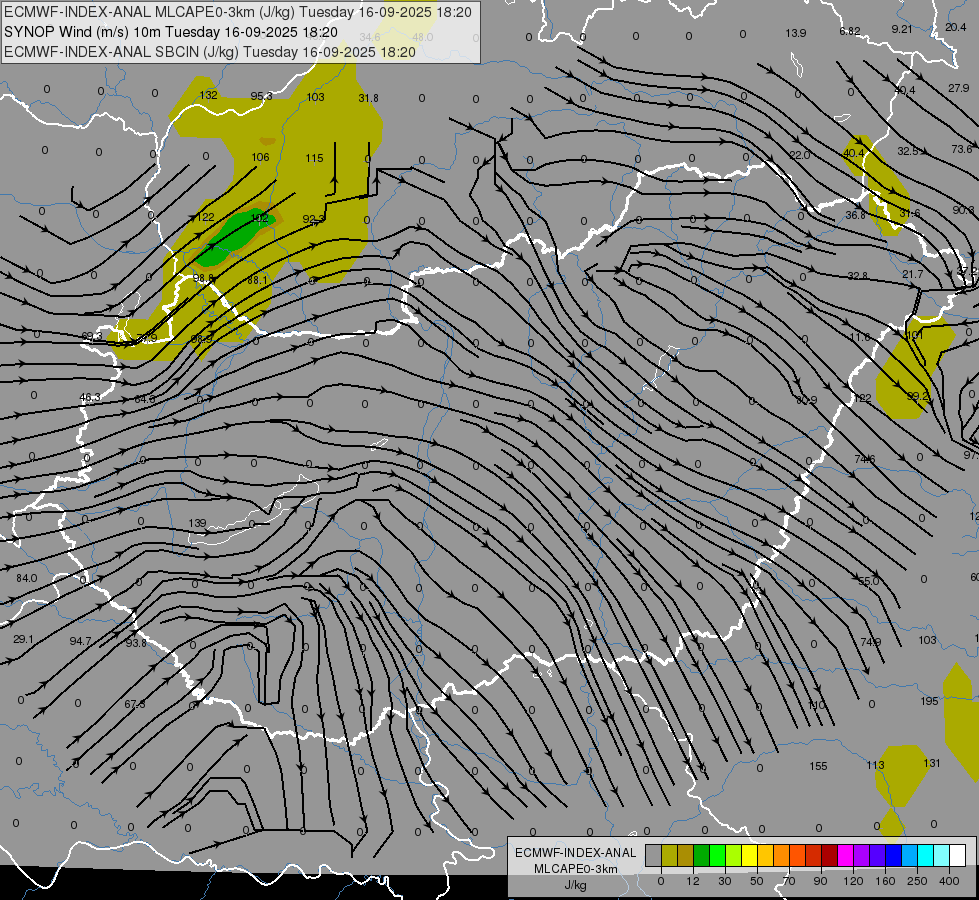
Task: Click the 'J/kg' unit label in legend
Action: (x=576, y=885)
